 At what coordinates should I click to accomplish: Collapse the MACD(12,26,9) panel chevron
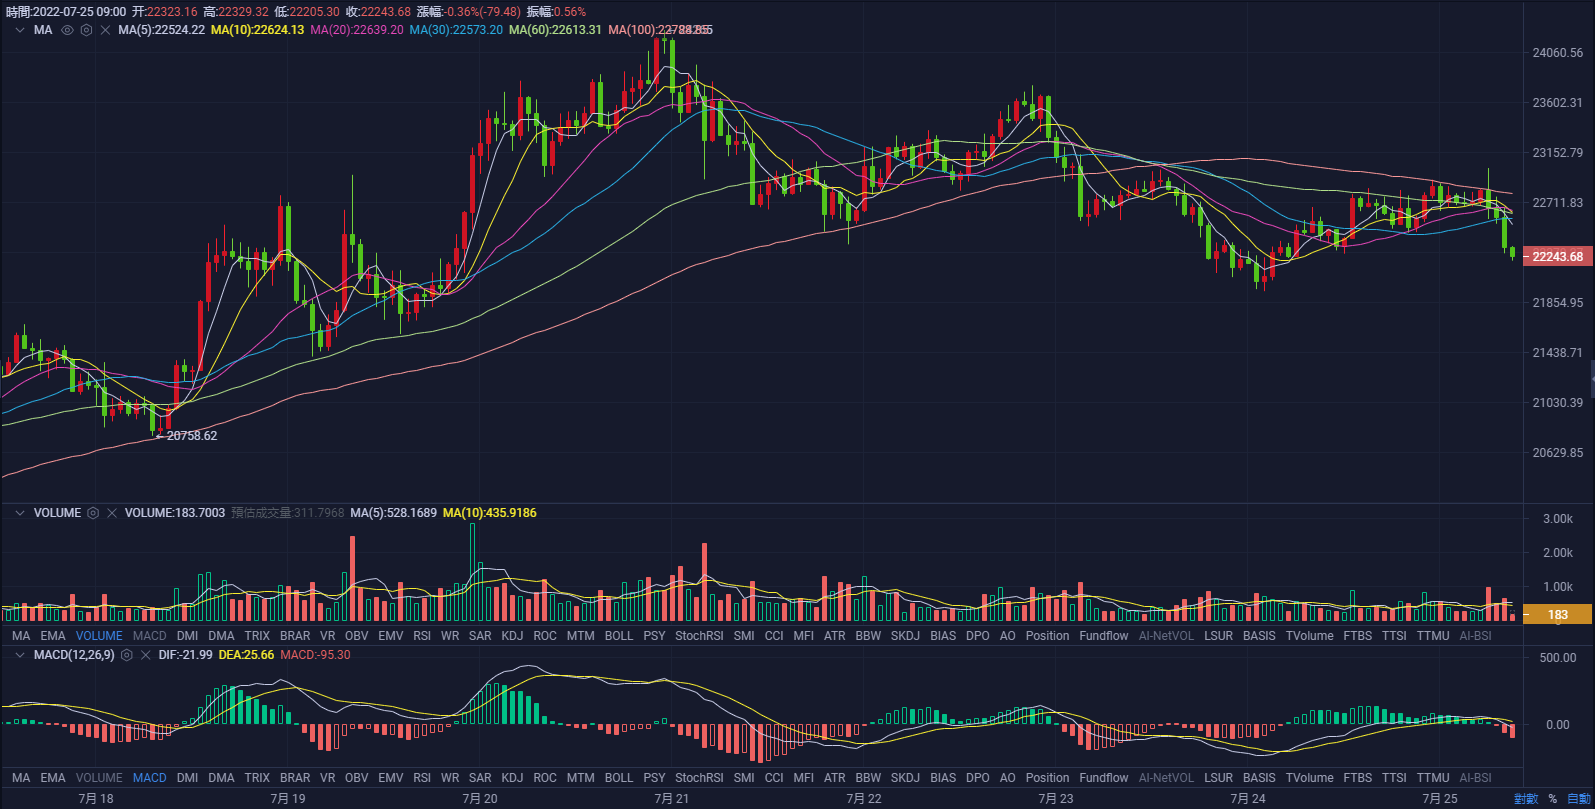pos(20,655)
